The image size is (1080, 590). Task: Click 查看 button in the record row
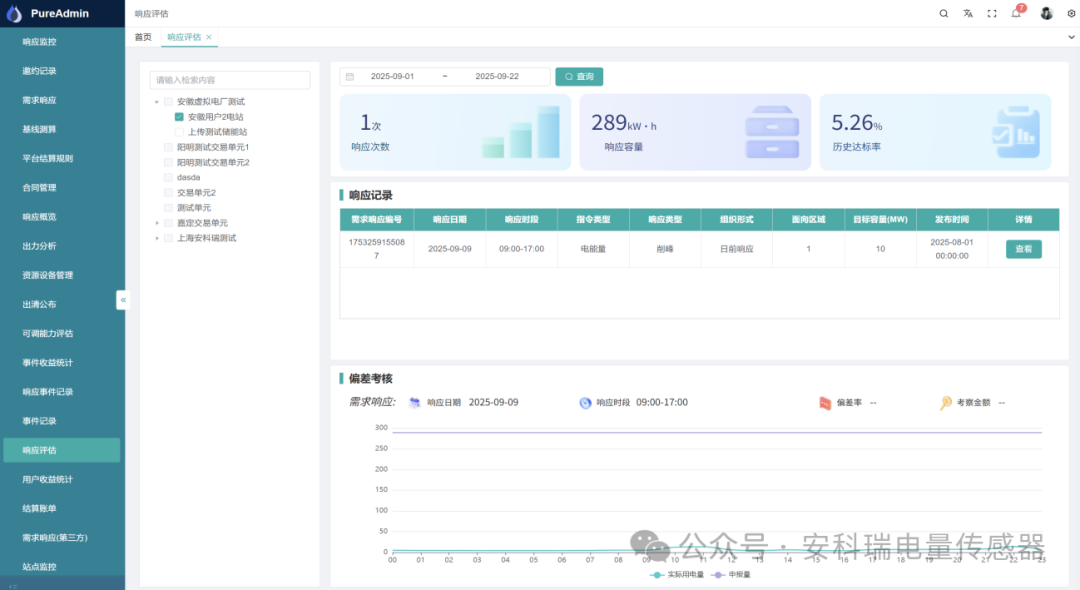(1024, 249)
